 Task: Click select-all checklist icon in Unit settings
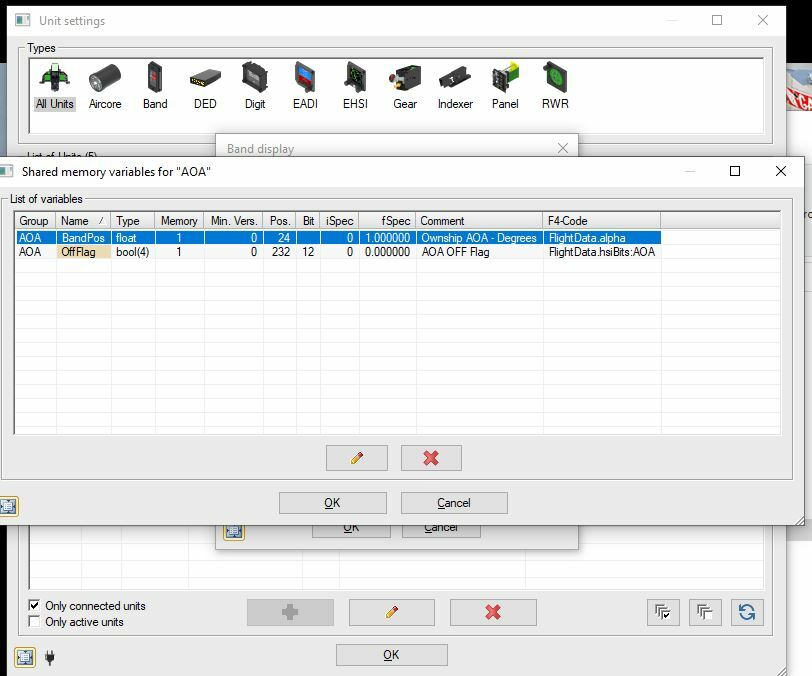pos(663,612)
